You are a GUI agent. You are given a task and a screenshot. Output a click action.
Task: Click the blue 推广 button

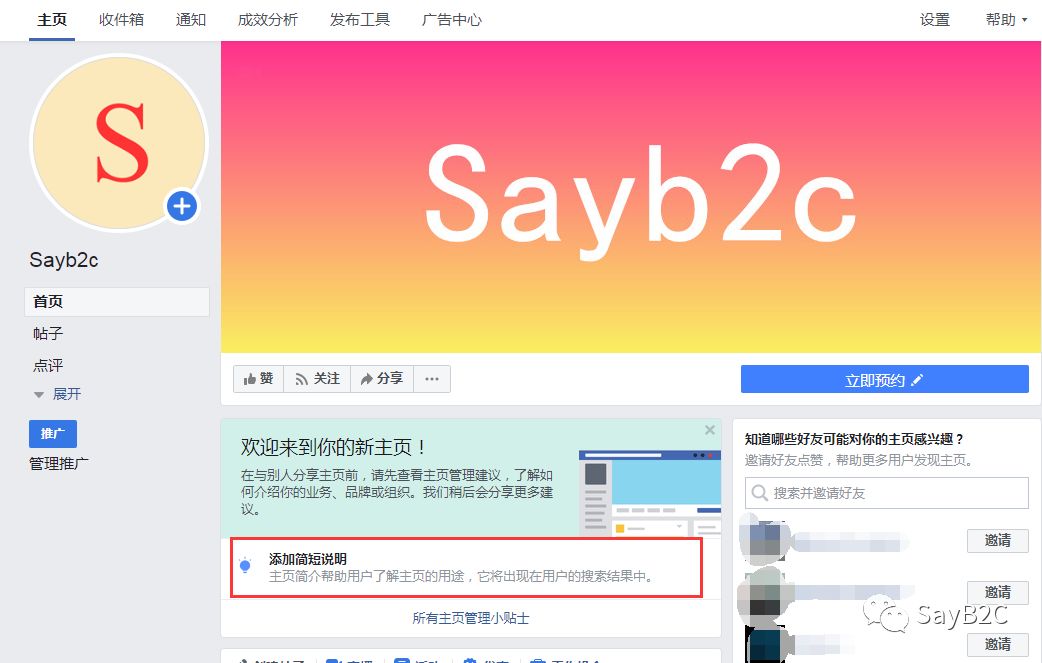coord(53,434)
